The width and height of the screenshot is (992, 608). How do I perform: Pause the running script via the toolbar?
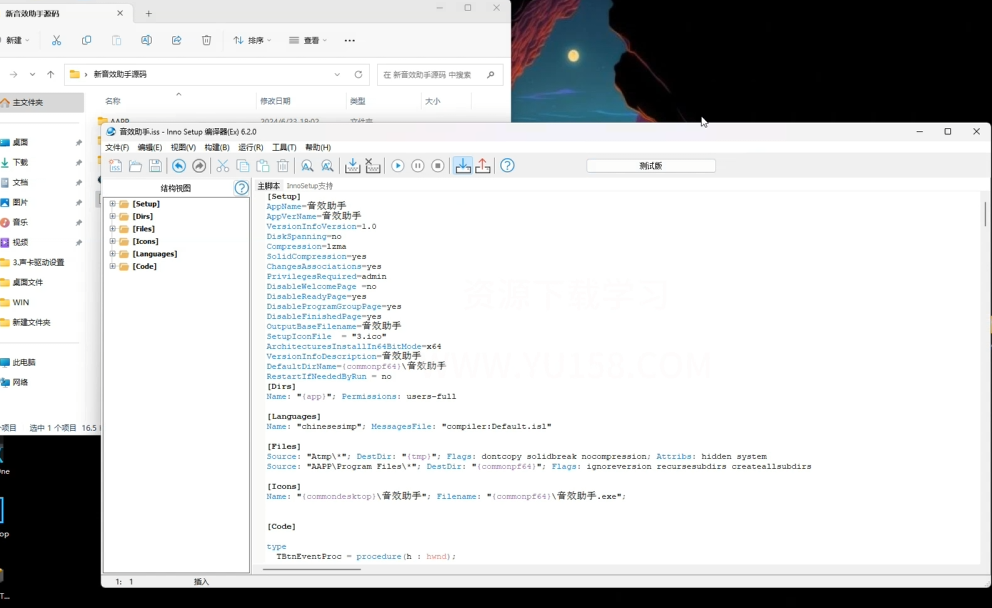418,166
